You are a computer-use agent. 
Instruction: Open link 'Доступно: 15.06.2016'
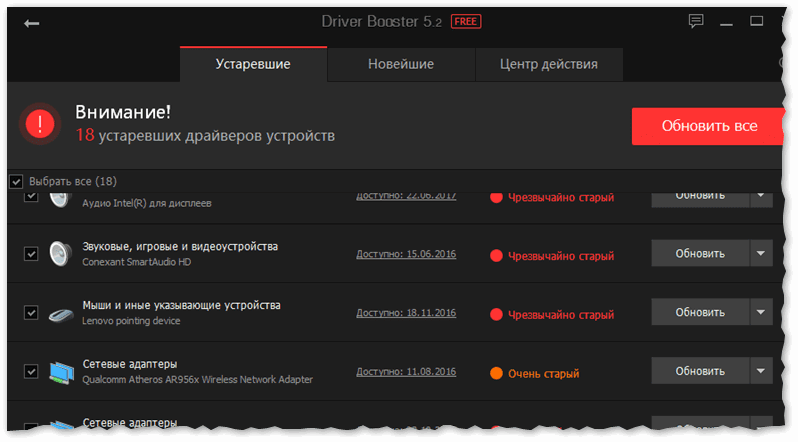point(406,254)
